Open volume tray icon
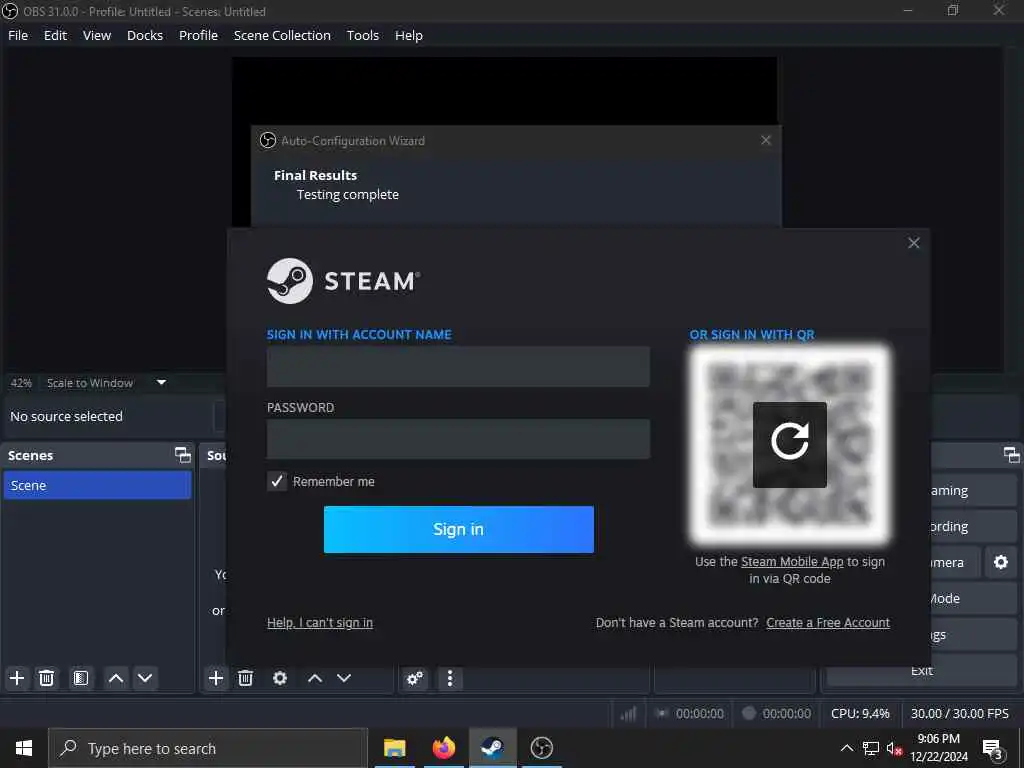The image size is (1024, 768). point(894,748)
